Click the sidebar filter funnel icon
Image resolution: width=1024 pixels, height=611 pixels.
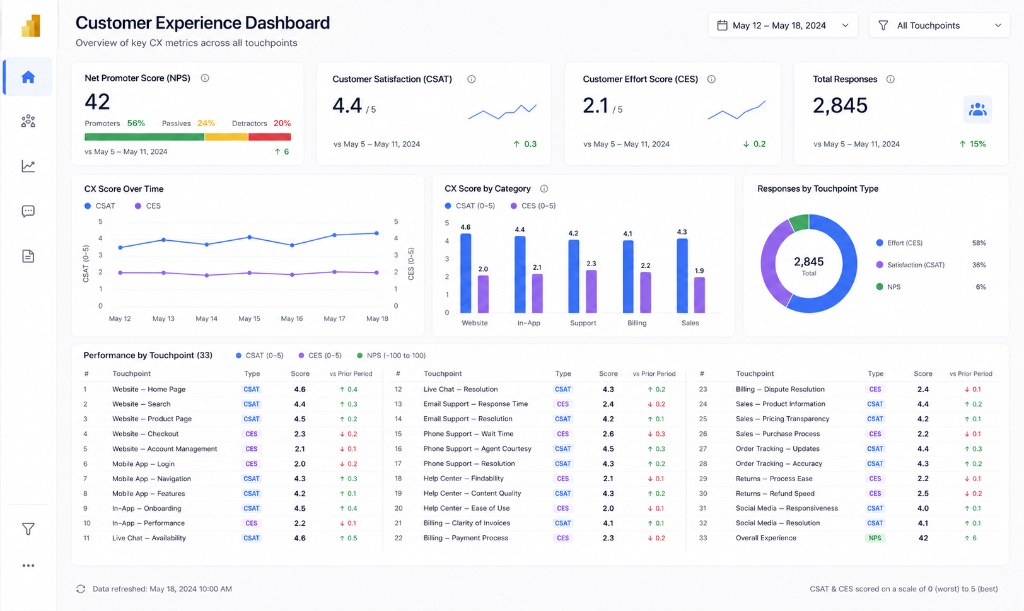pos(28,529)
